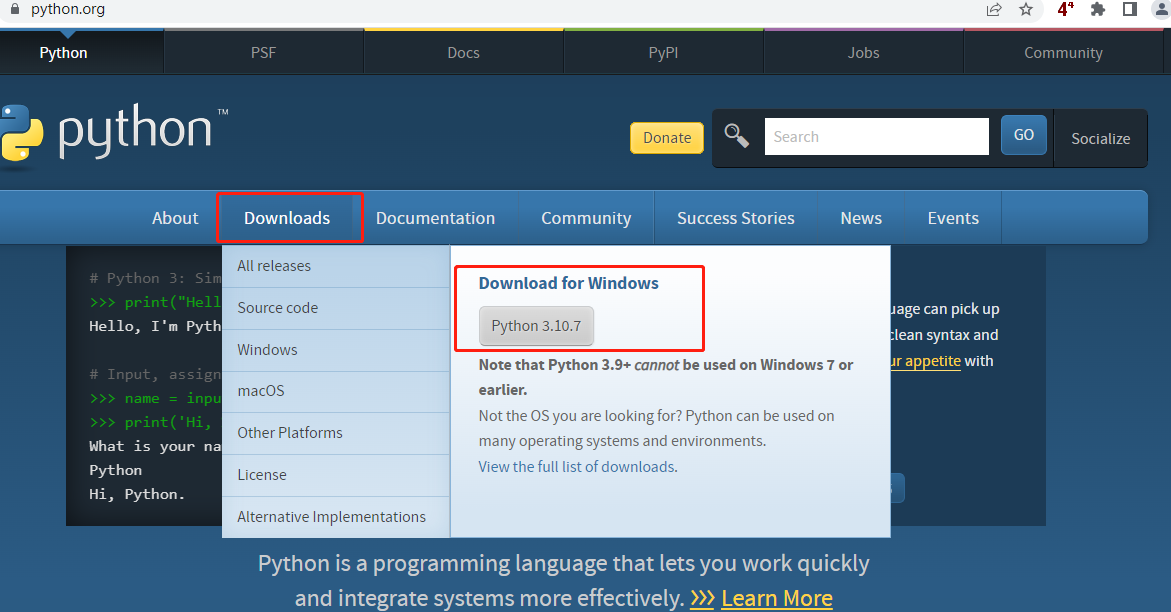
Task: Select Other Platforms in Downloads dropdown
Action: [x=335, y=433]
